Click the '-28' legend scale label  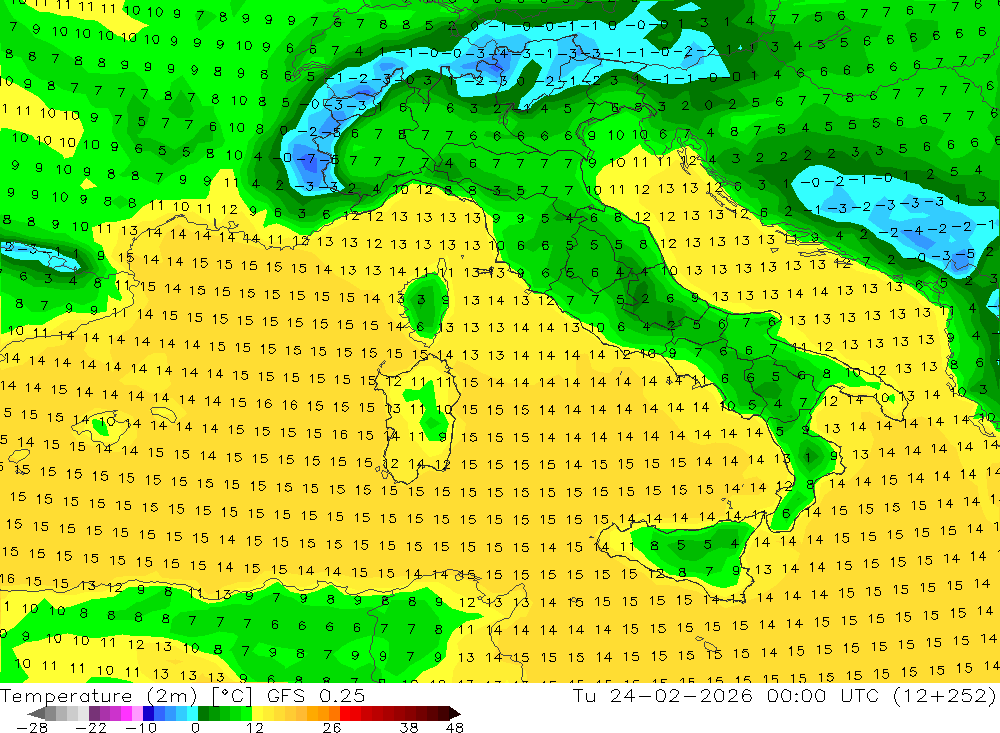[x=32, y=727]
